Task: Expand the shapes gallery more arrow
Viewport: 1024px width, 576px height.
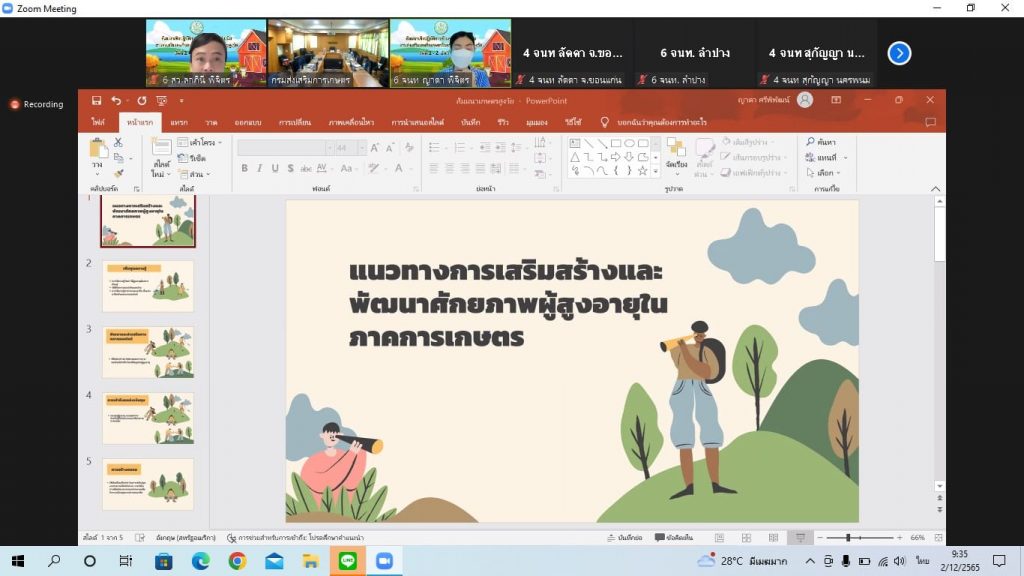Action: [656, 171]
